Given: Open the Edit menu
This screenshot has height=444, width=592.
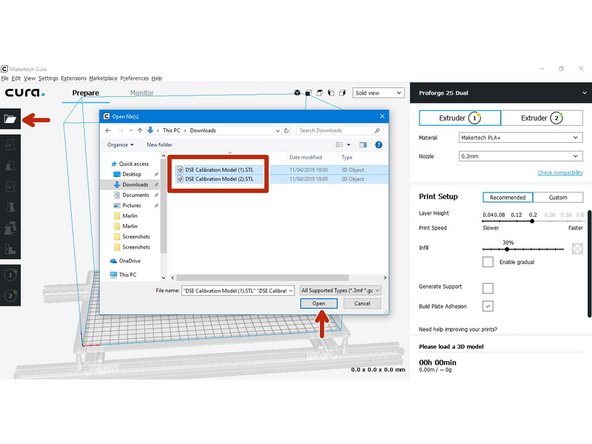Looking at the screenshot, I should [x=16, y=78].
